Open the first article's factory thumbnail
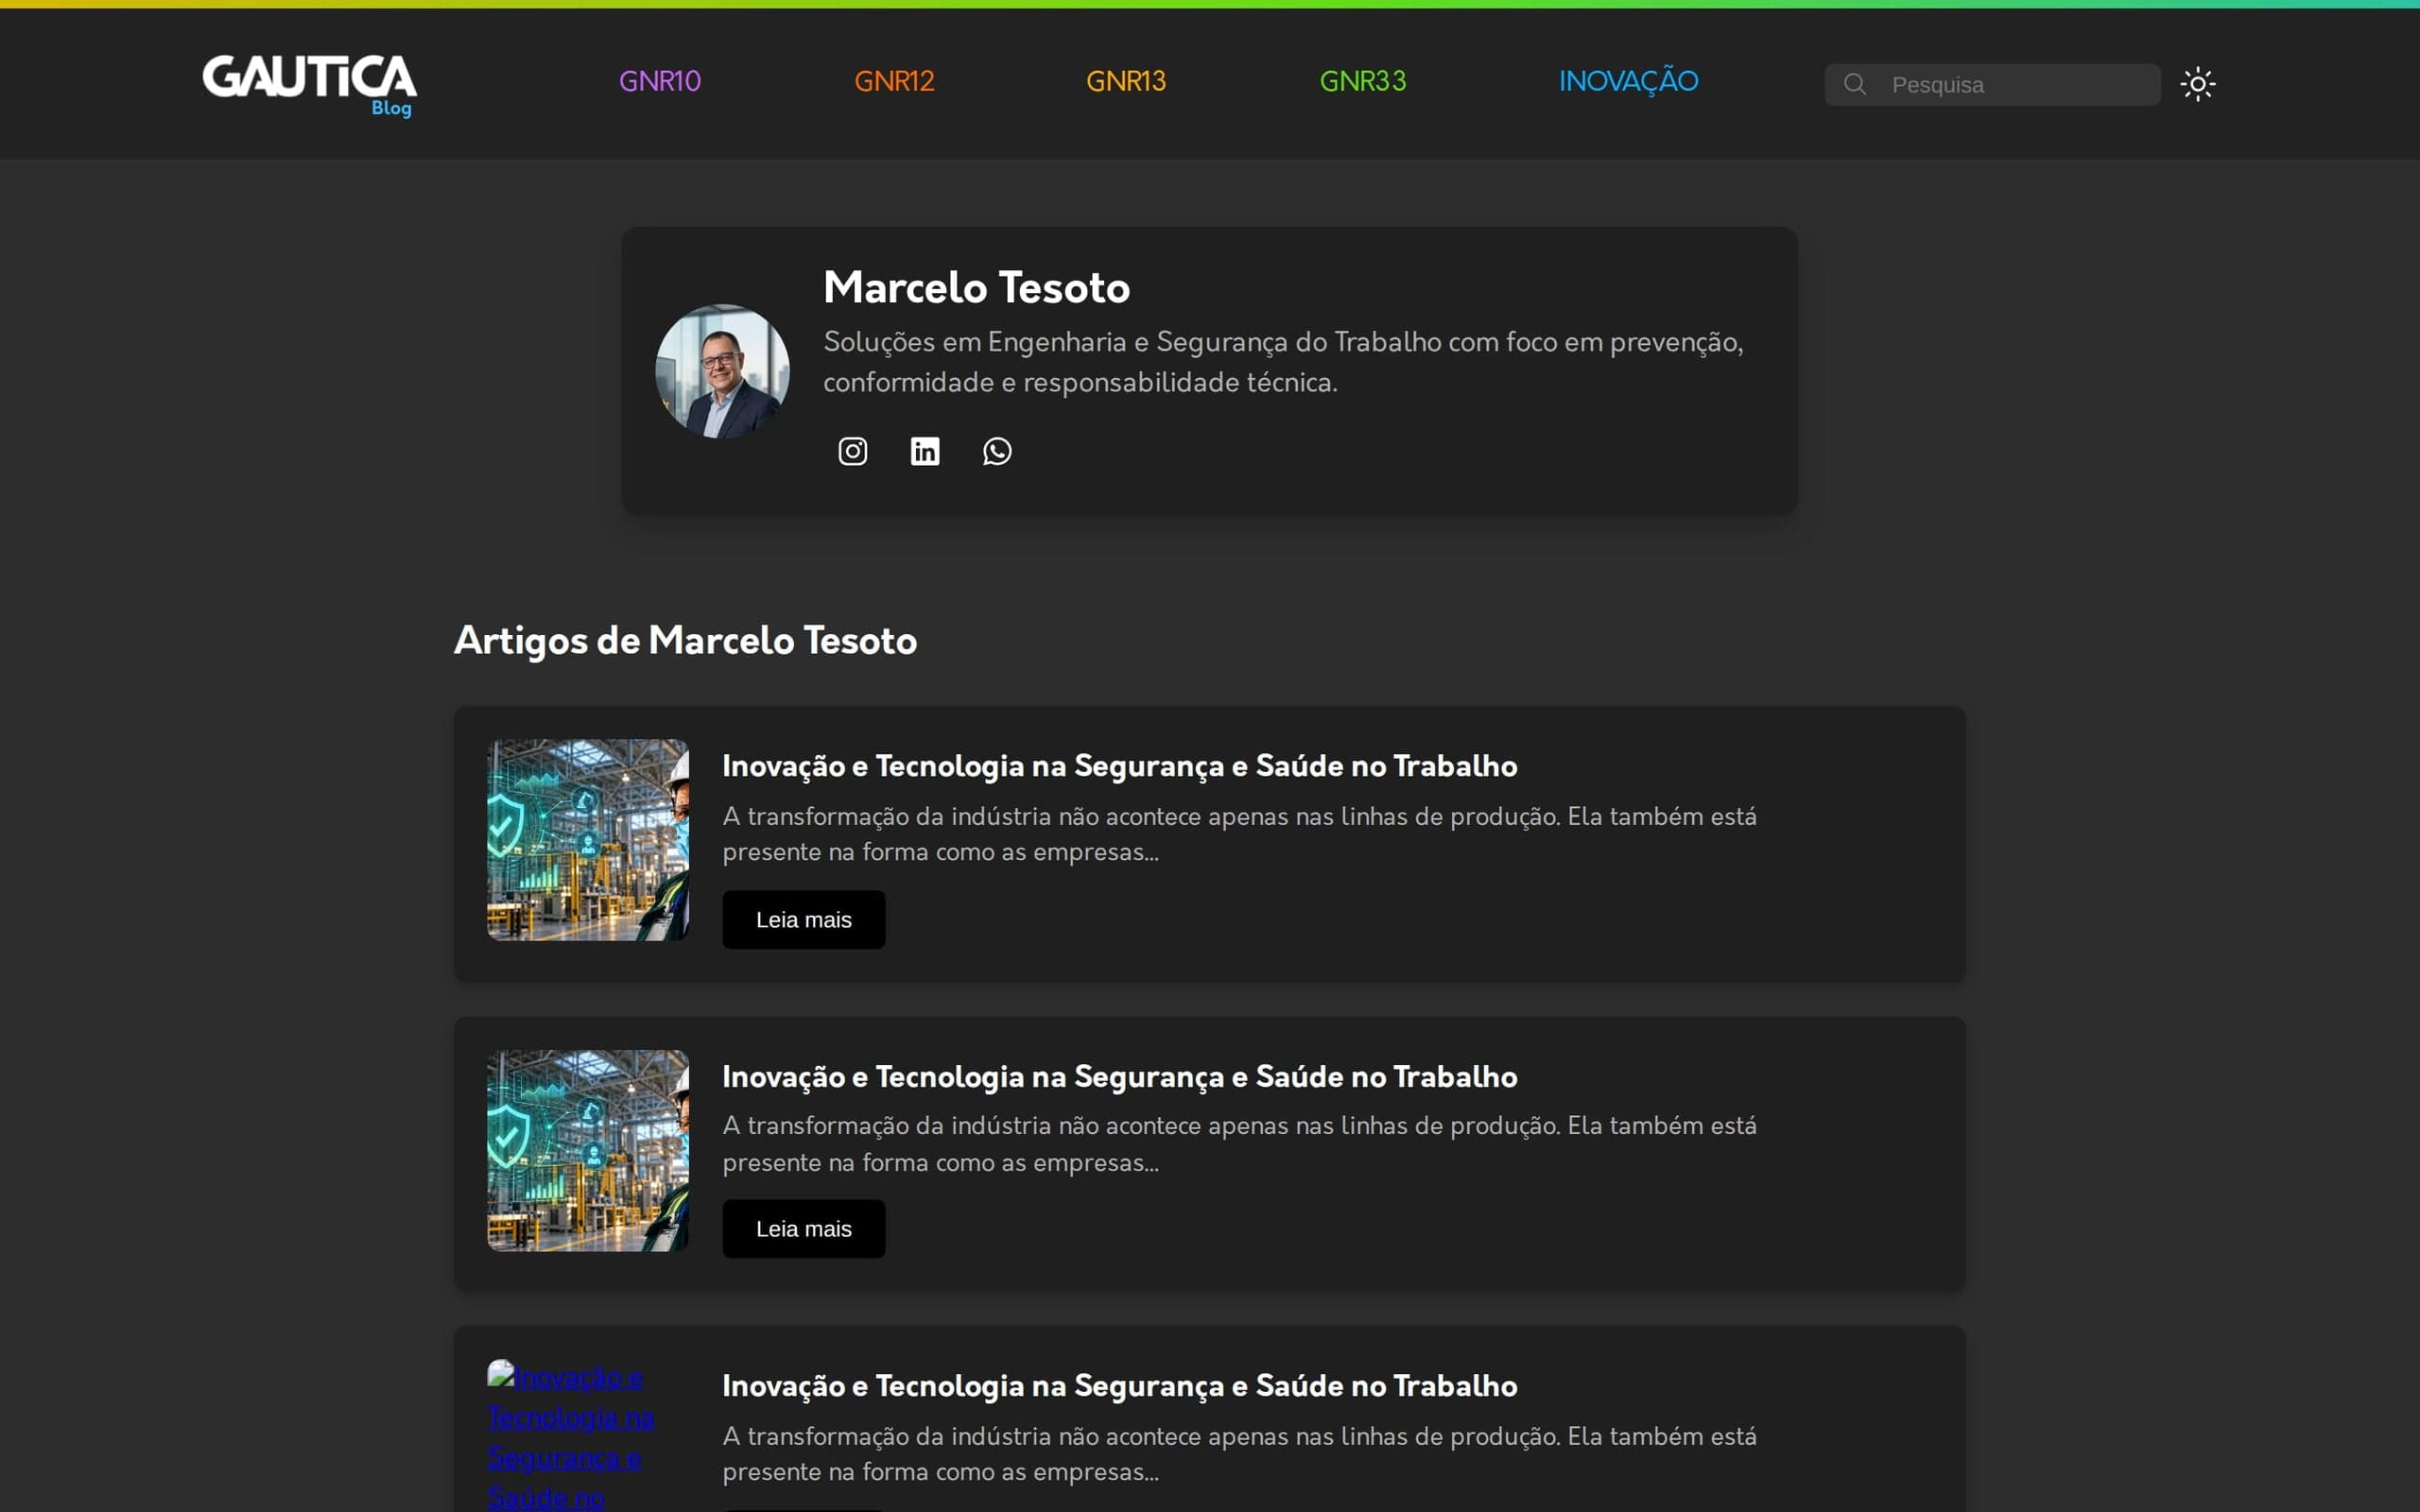 [588, 839]
